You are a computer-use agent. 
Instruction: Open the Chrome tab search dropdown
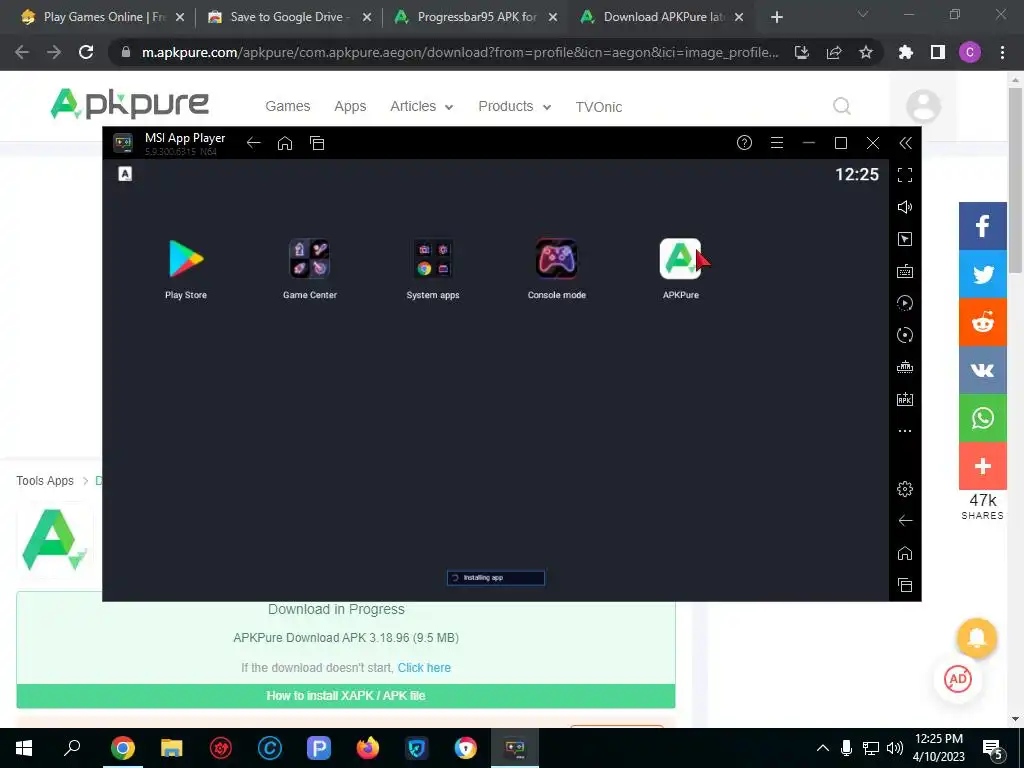tap(863, 14)
